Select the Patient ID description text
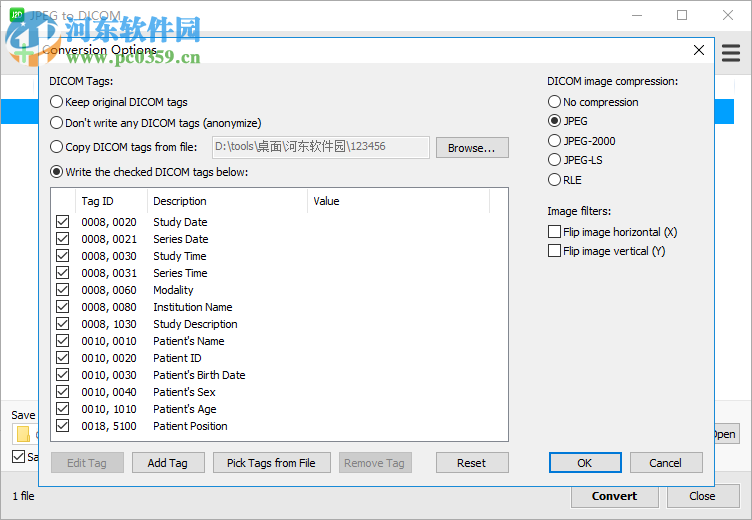The image size is (752, 520). (177, 358)
